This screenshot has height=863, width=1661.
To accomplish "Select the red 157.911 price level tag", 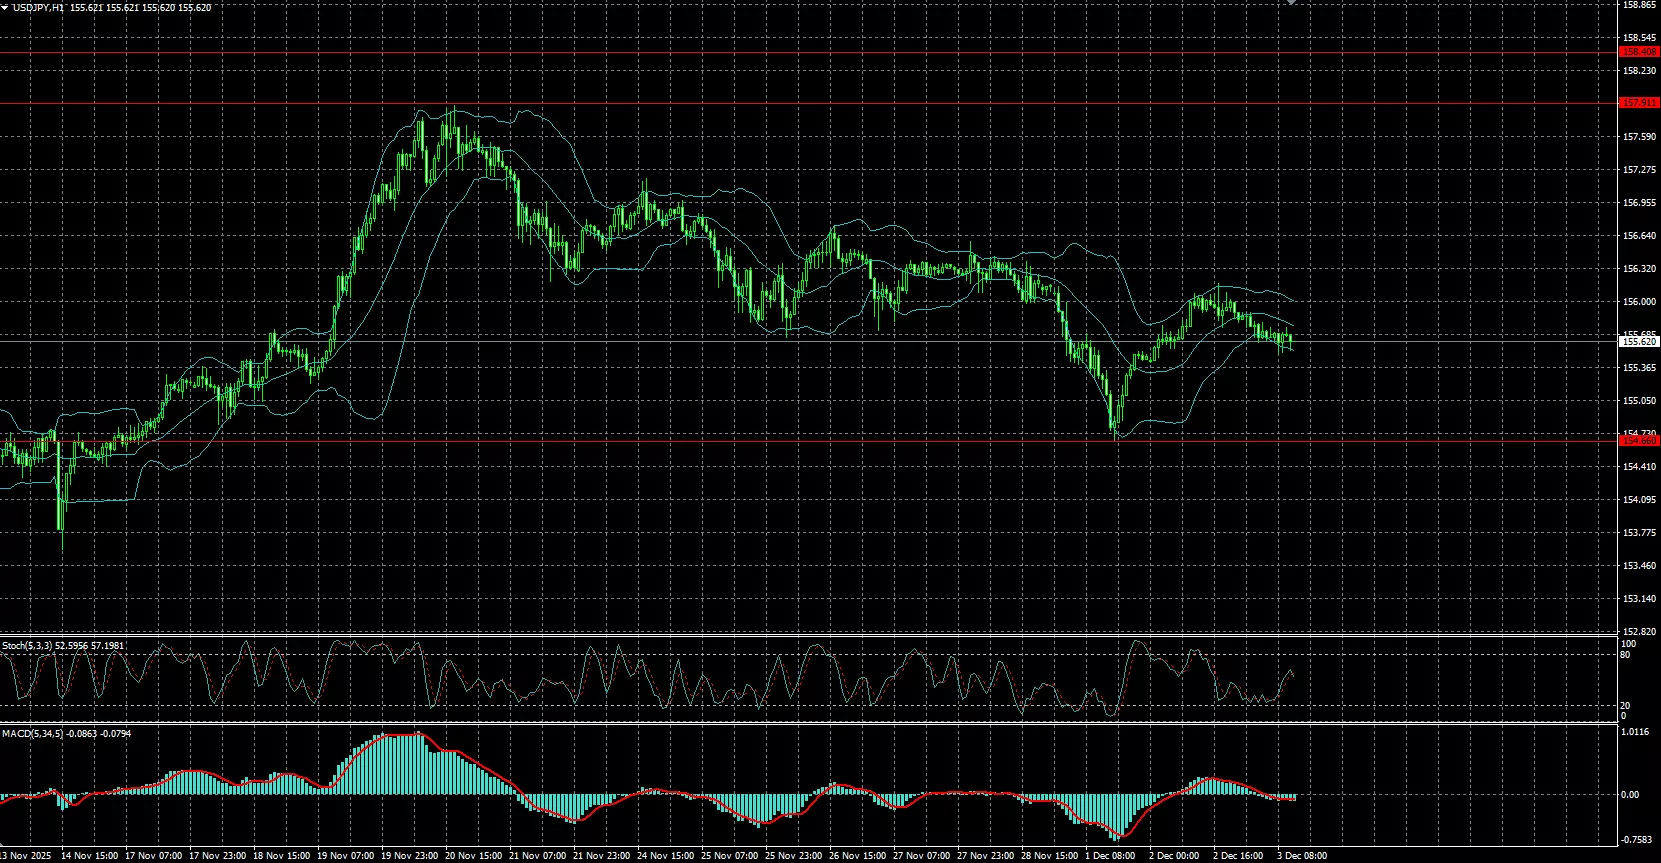I will click(x=1639, y=103).
